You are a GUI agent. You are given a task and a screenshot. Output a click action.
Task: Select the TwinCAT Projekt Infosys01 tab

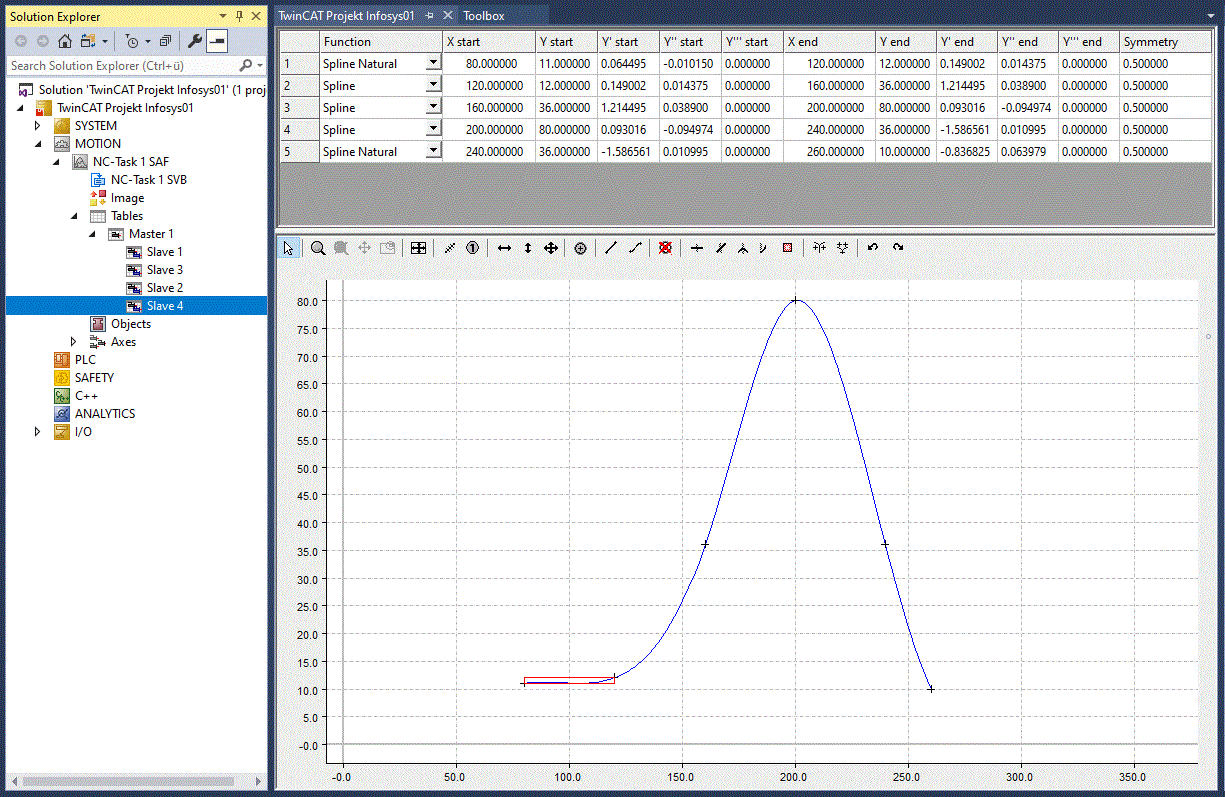[x=346, y=16]
